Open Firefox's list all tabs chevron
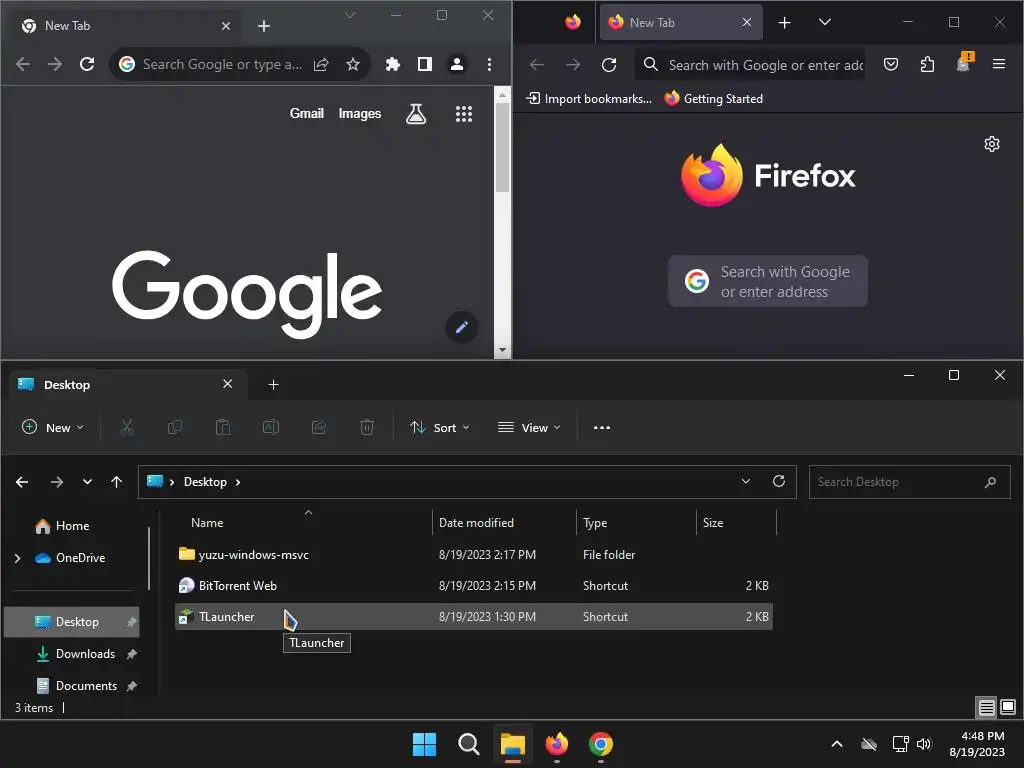 (x=825, y=22)
